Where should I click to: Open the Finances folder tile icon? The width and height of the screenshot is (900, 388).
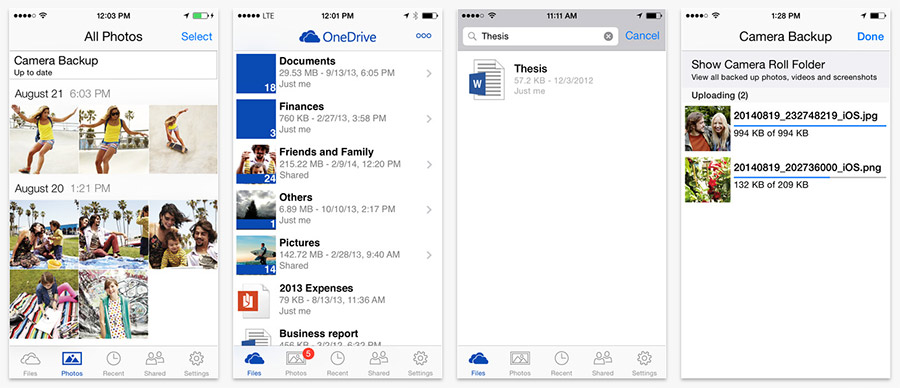[256, 119]
